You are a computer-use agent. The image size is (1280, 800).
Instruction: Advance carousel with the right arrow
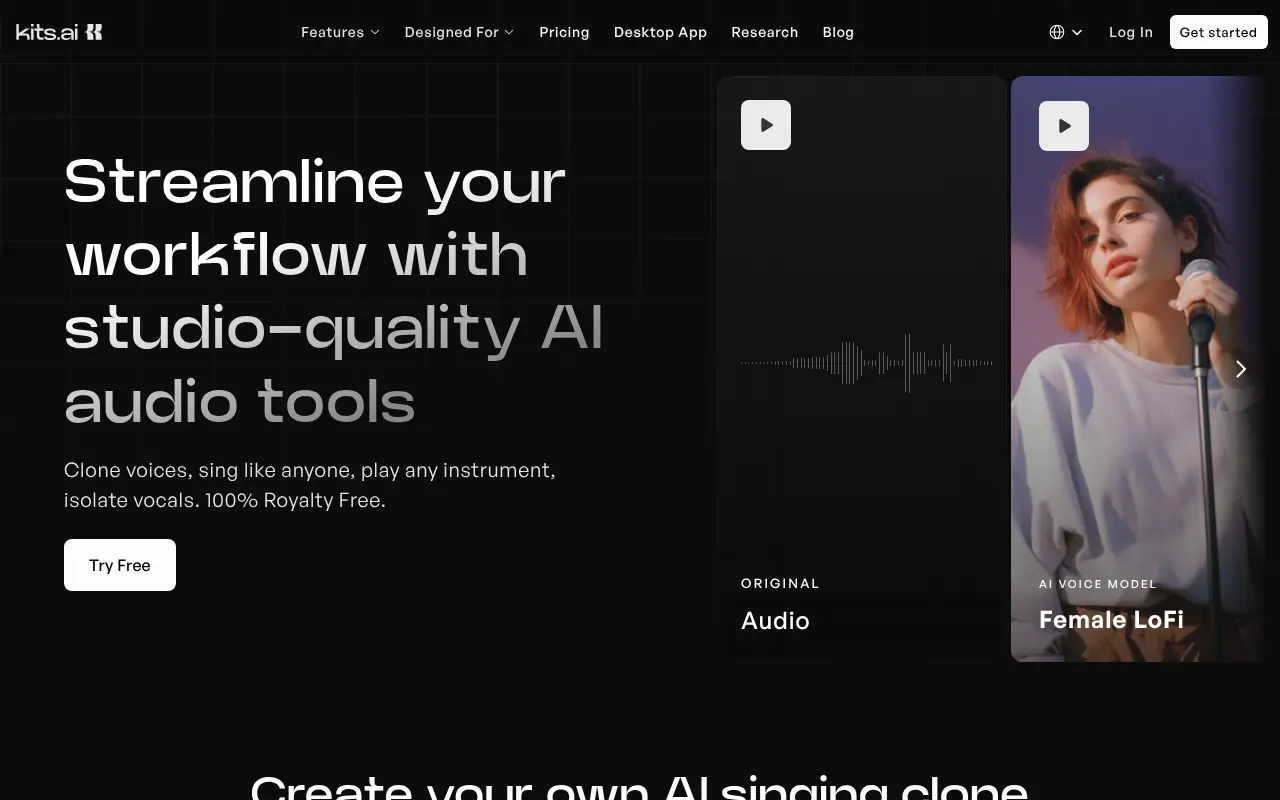coord(1240,369)
